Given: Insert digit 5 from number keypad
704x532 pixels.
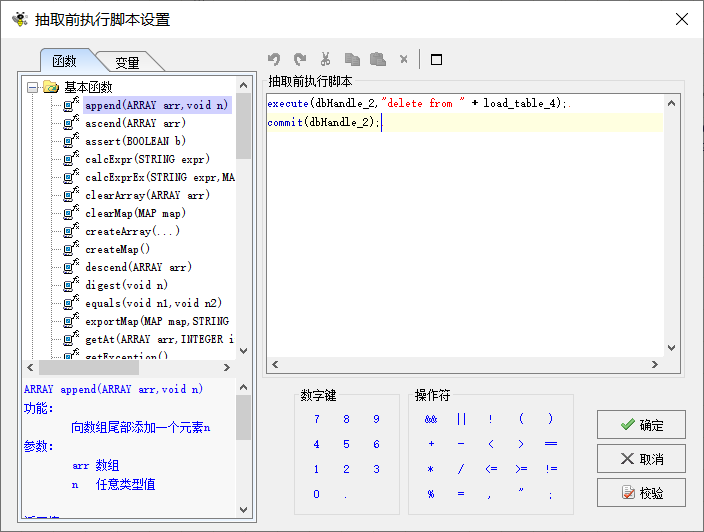Looking at the screenshot, I should pyautogui.click(x=346, y=444).
